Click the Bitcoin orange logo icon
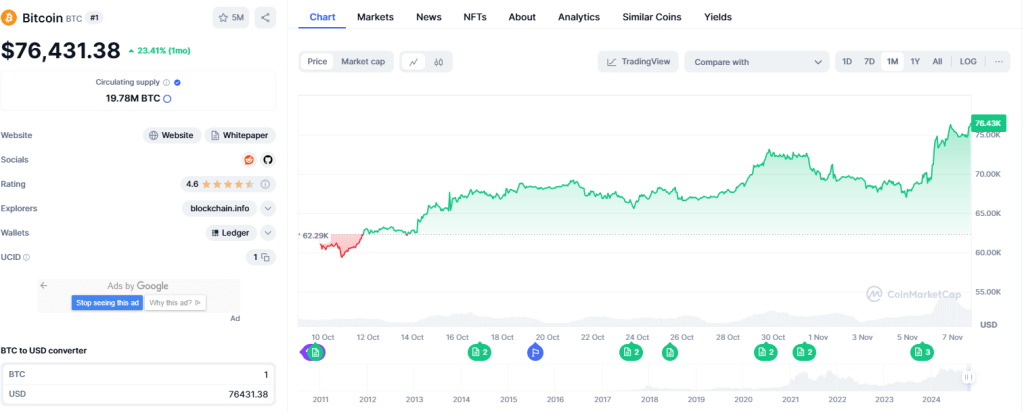The height and width of the screenshot is (413, 1024). [9, 18]
